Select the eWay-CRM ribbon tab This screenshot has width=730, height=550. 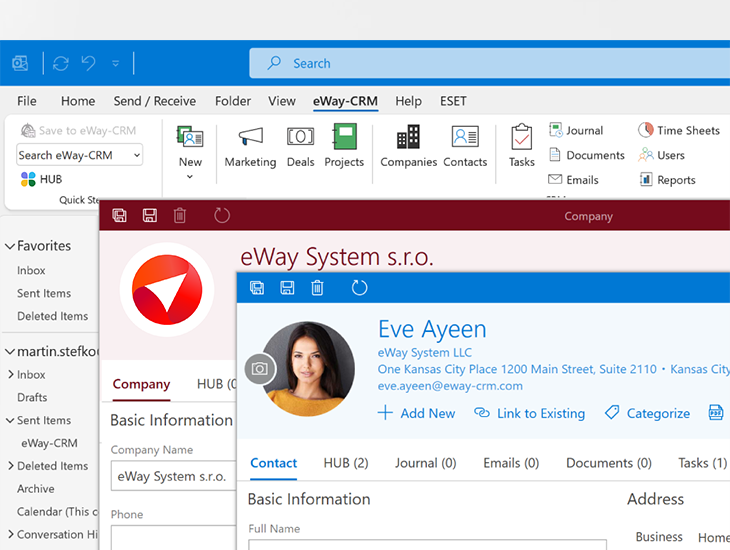click(x=345, y=101)
